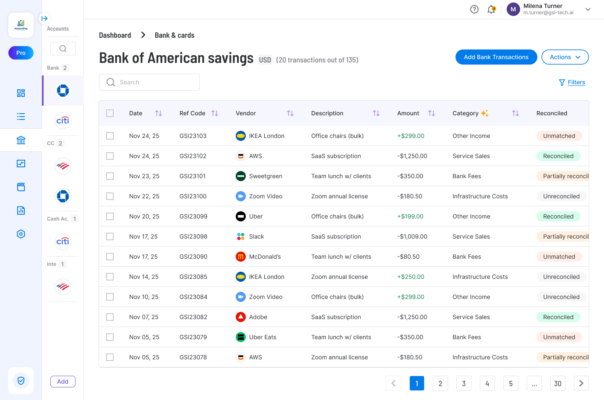The width and height of the screenshot is (604, 400).
Task: Sort the table by the Amount column
Action: tap(431, 113)
